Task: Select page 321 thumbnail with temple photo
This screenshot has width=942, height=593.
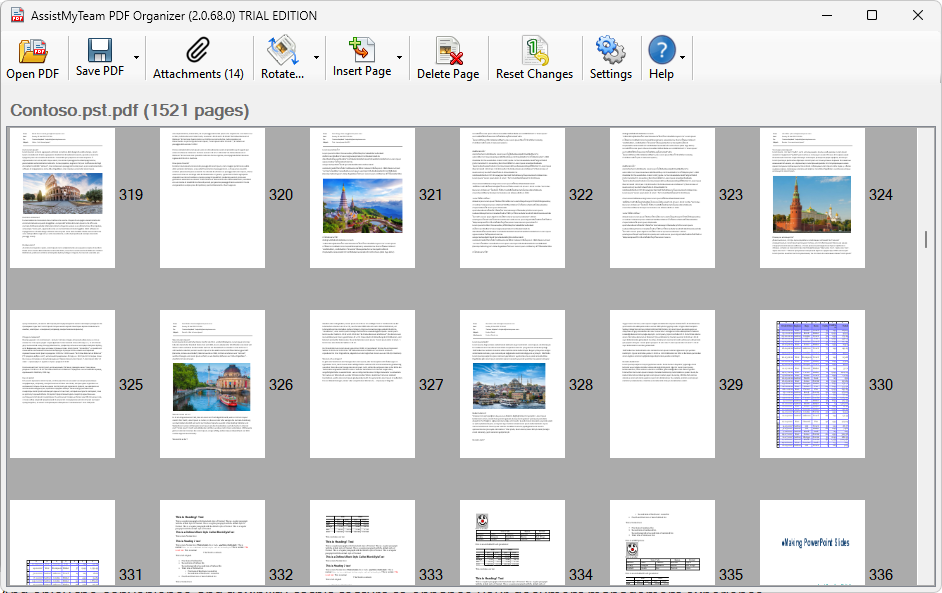Action: [362, 197]
